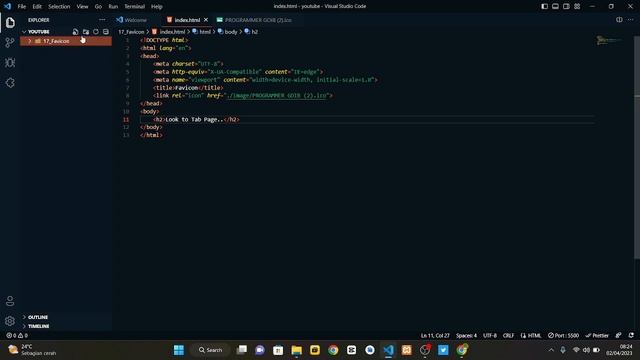Open the Run and Debug view
The width and height of the screenshot is (640, 360).
[x=10, y=62]
